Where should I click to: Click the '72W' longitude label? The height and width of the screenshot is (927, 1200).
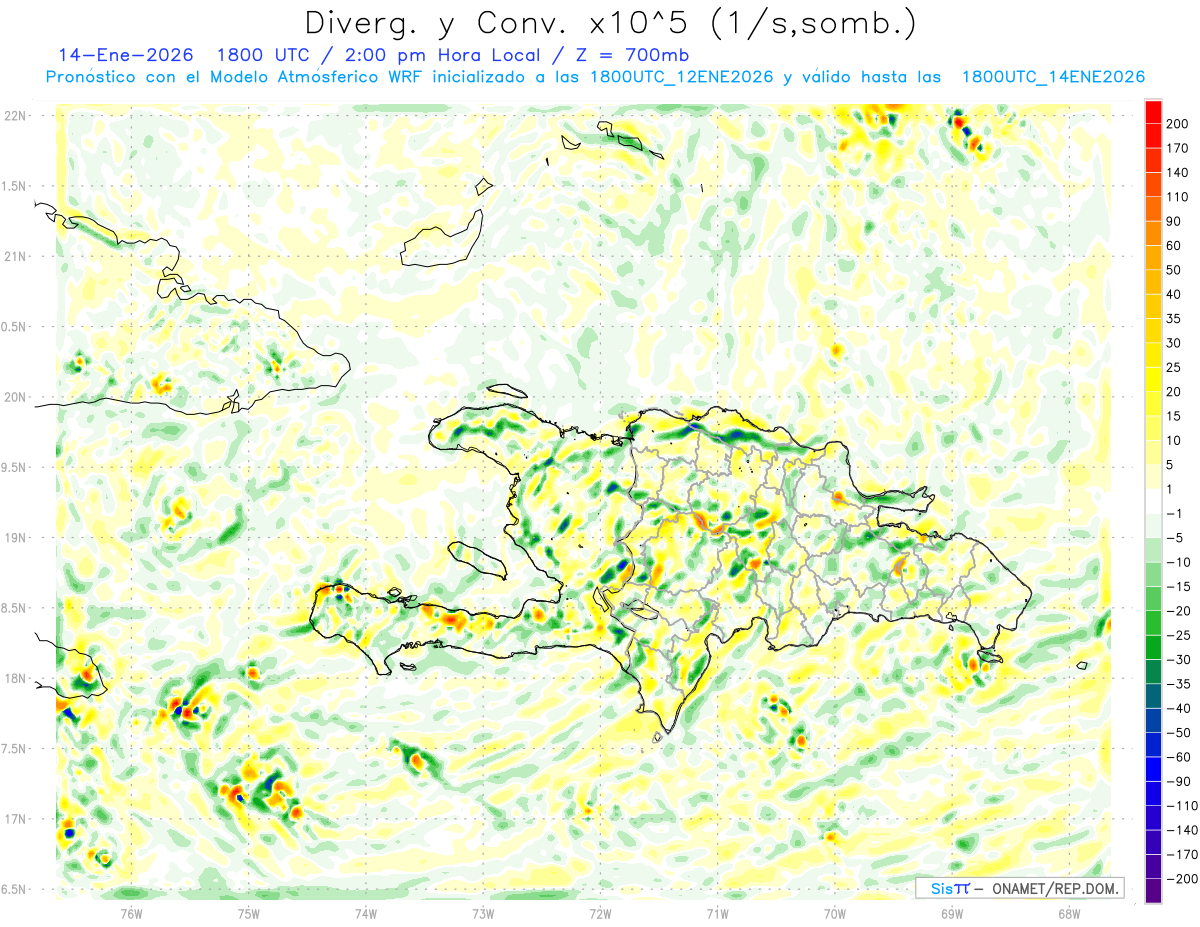coord(600,913)
